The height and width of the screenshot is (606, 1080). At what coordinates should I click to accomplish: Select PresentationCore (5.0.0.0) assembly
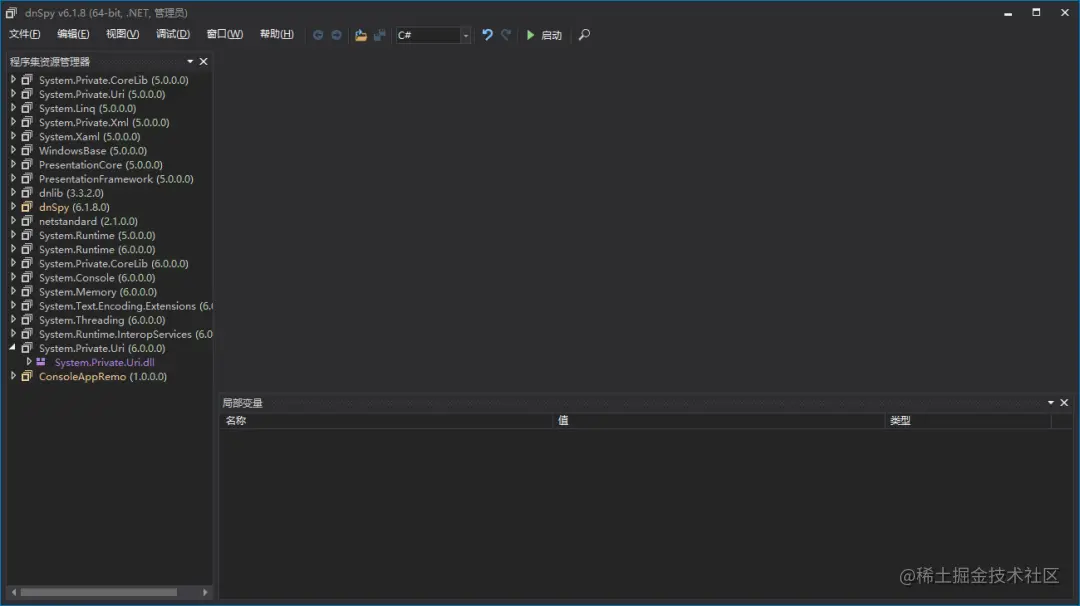point(101,165)
